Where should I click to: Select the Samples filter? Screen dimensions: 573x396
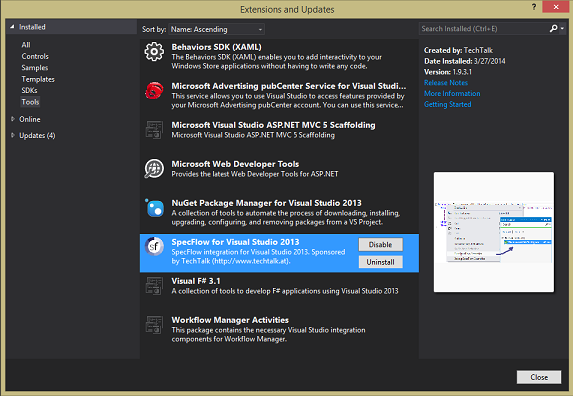pyautogui.click(x=35, y=68)
